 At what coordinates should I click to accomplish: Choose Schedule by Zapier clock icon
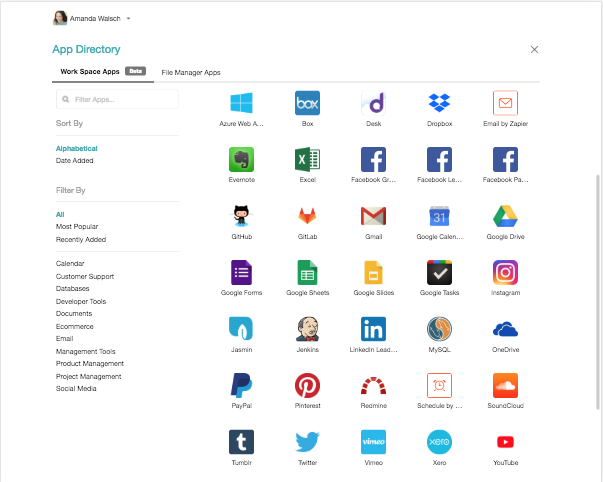[439, 385]
